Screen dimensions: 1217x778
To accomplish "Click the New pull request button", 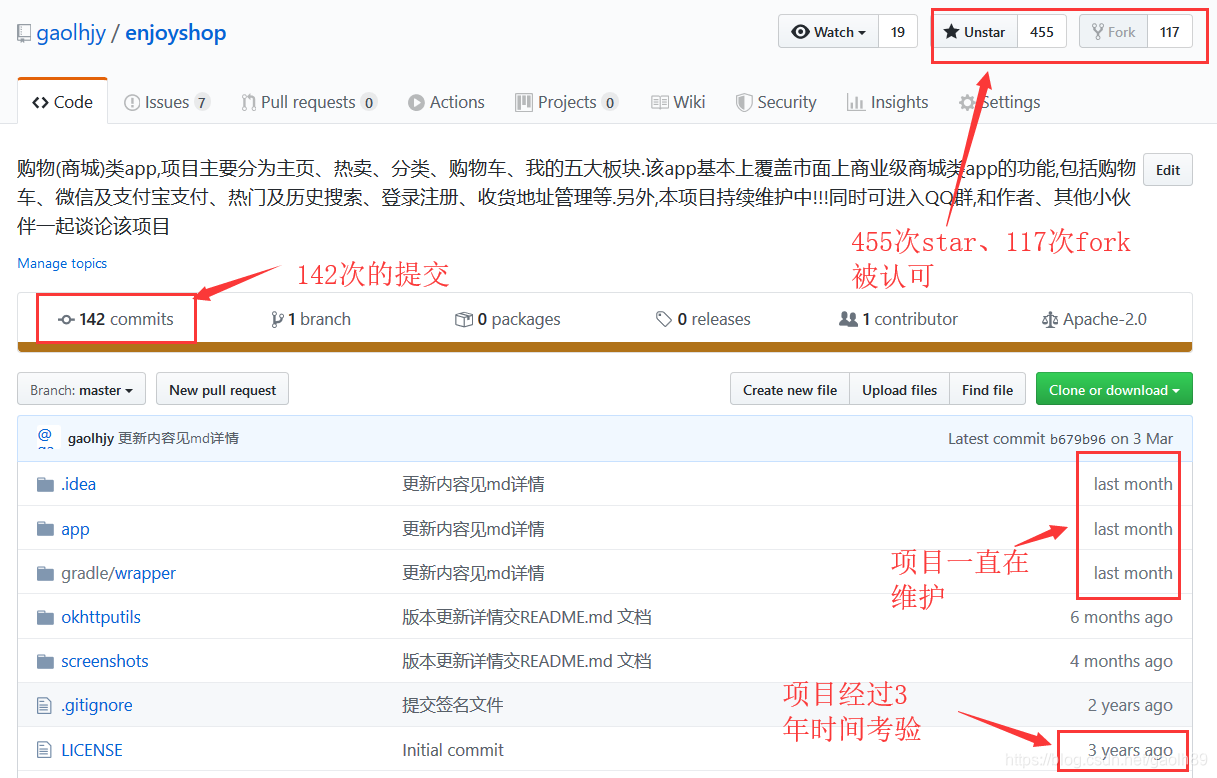I will coord(222,390).
